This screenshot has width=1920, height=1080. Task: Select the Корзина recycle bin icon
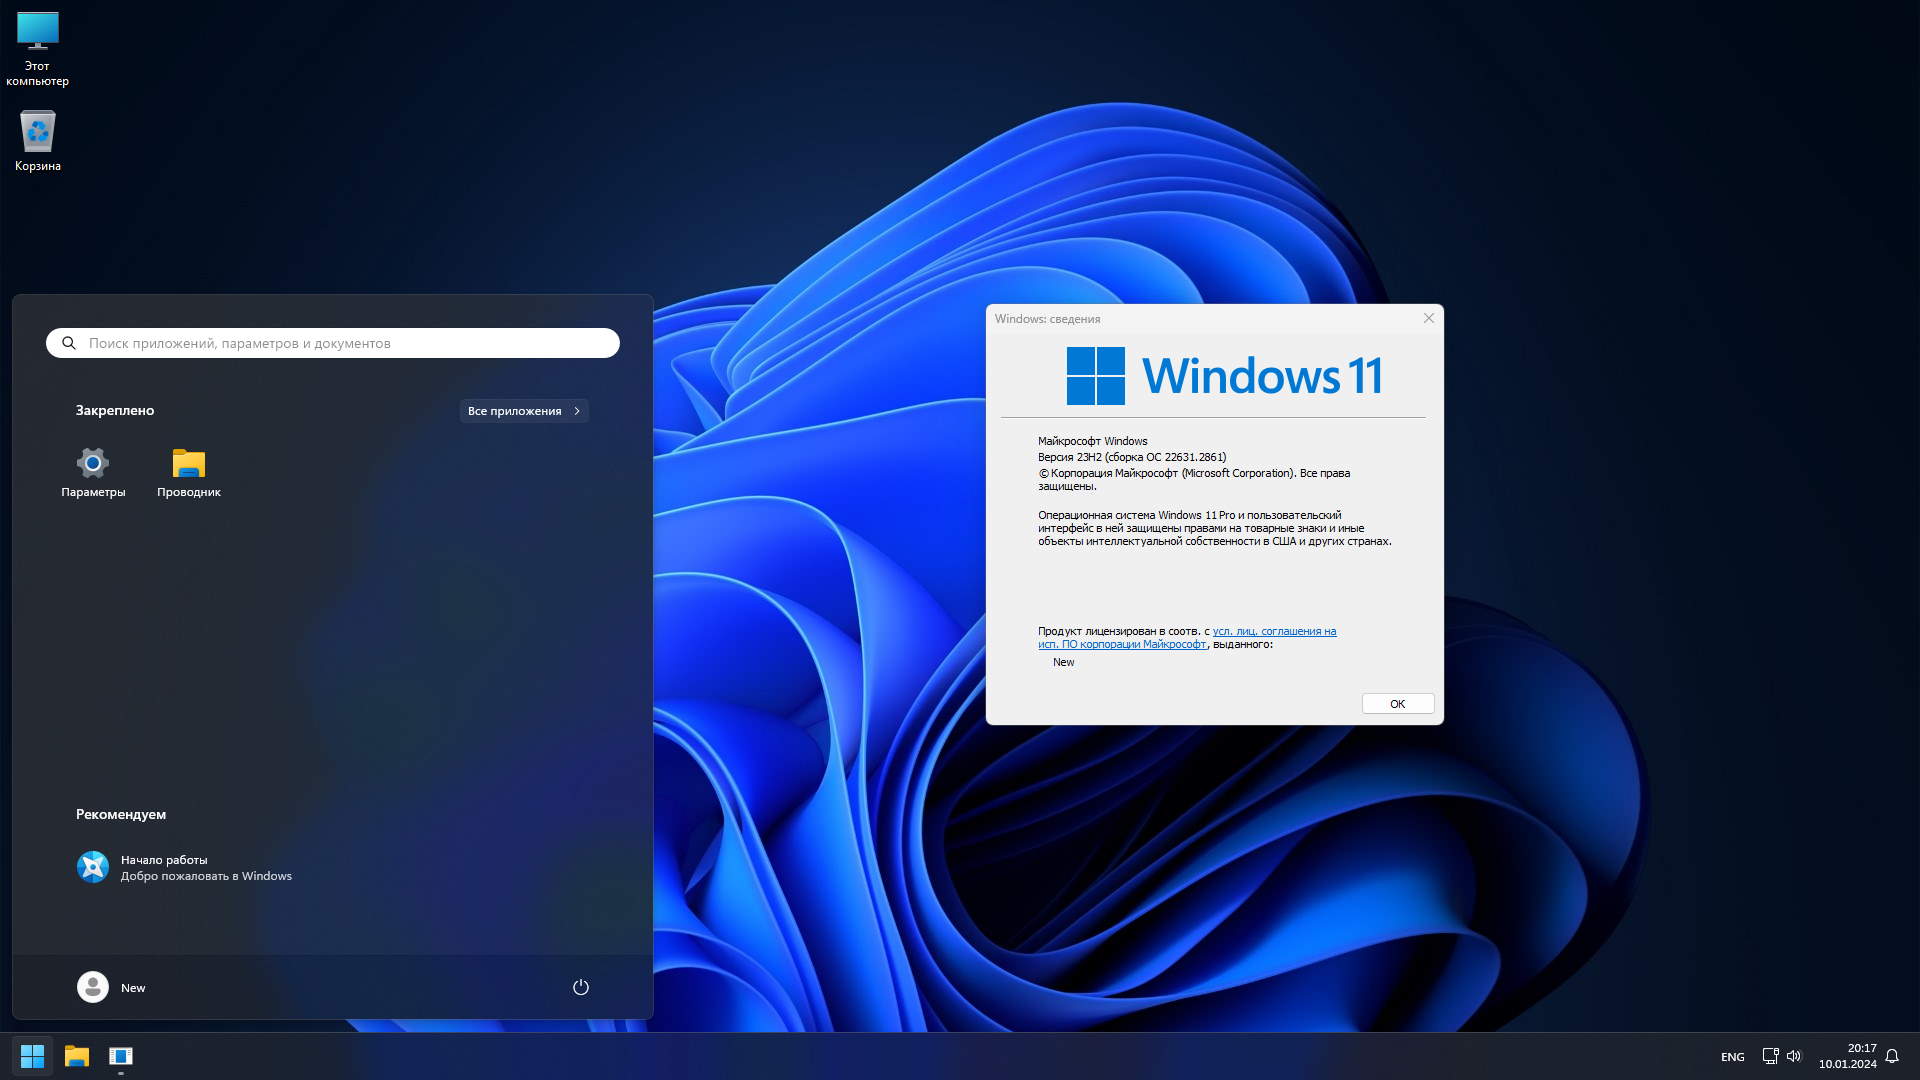38,132
